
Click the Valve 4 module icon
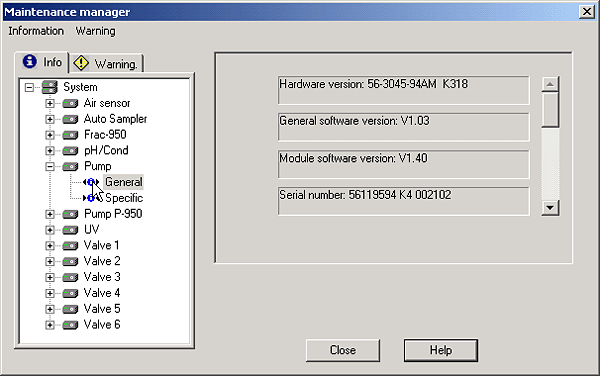click(x=70, y=293)
